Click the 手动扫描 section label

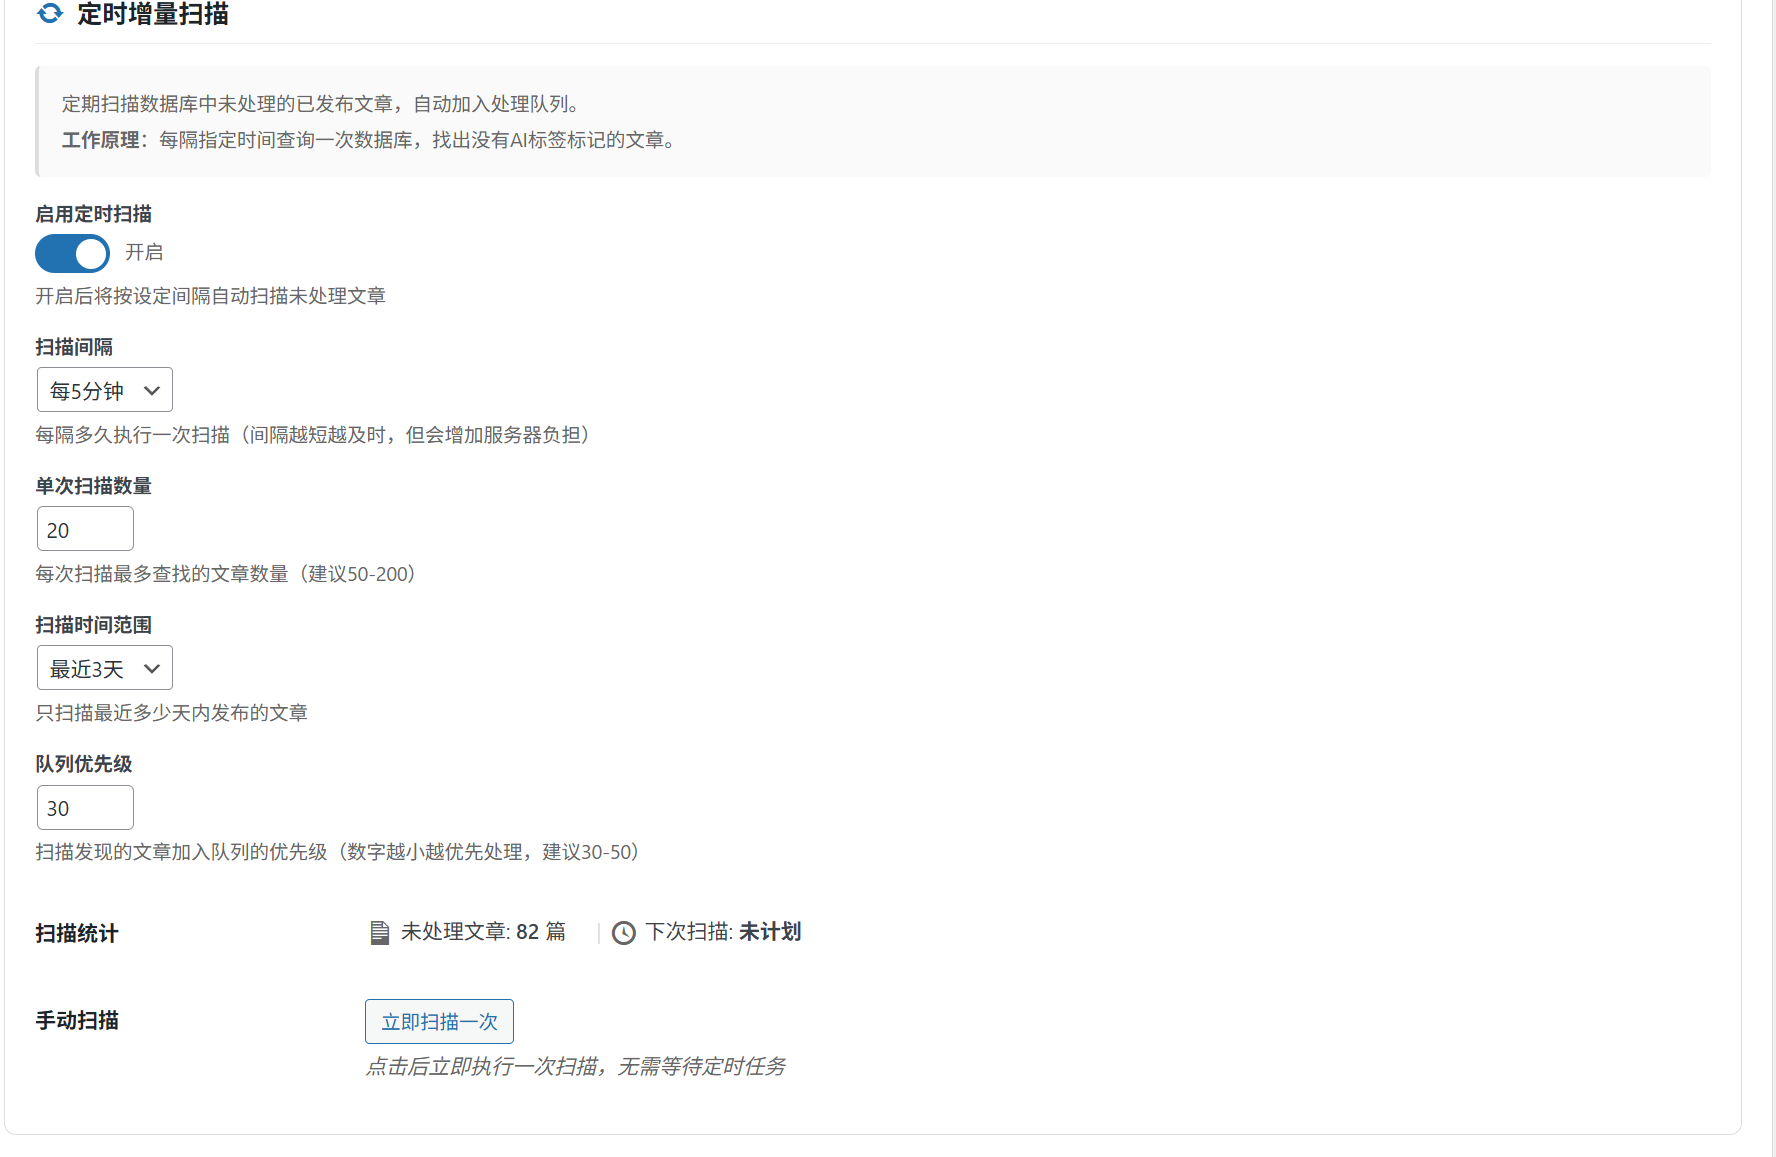[x=77, y=1020]
